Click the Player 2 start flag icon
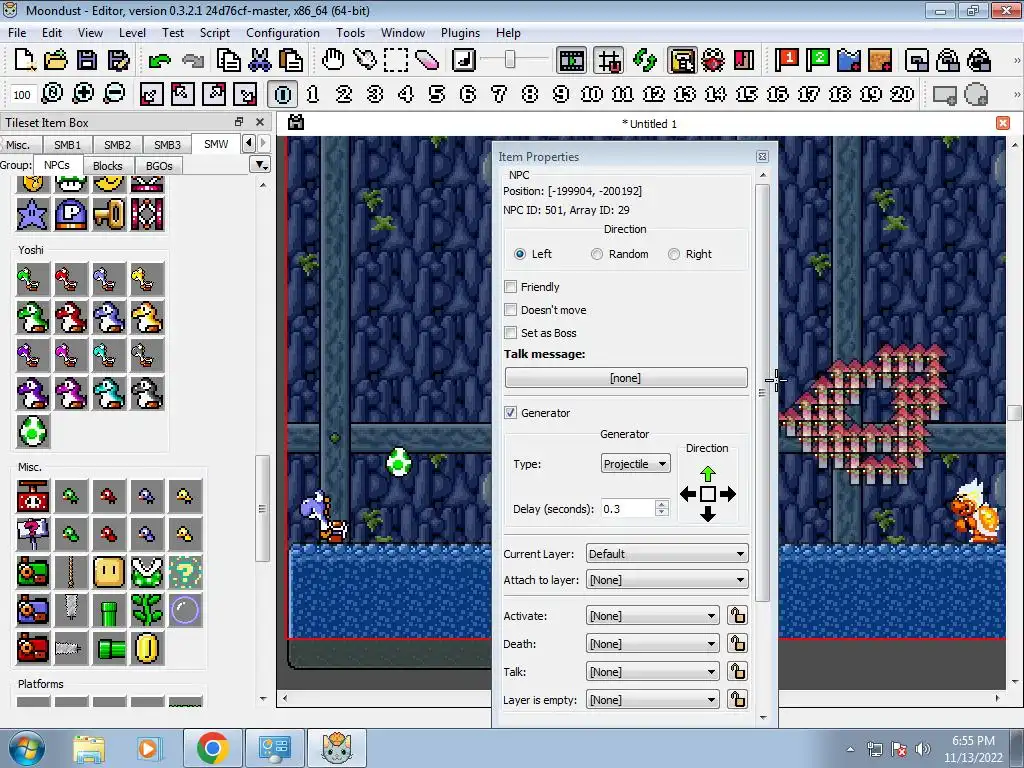 tap(817, 60)
